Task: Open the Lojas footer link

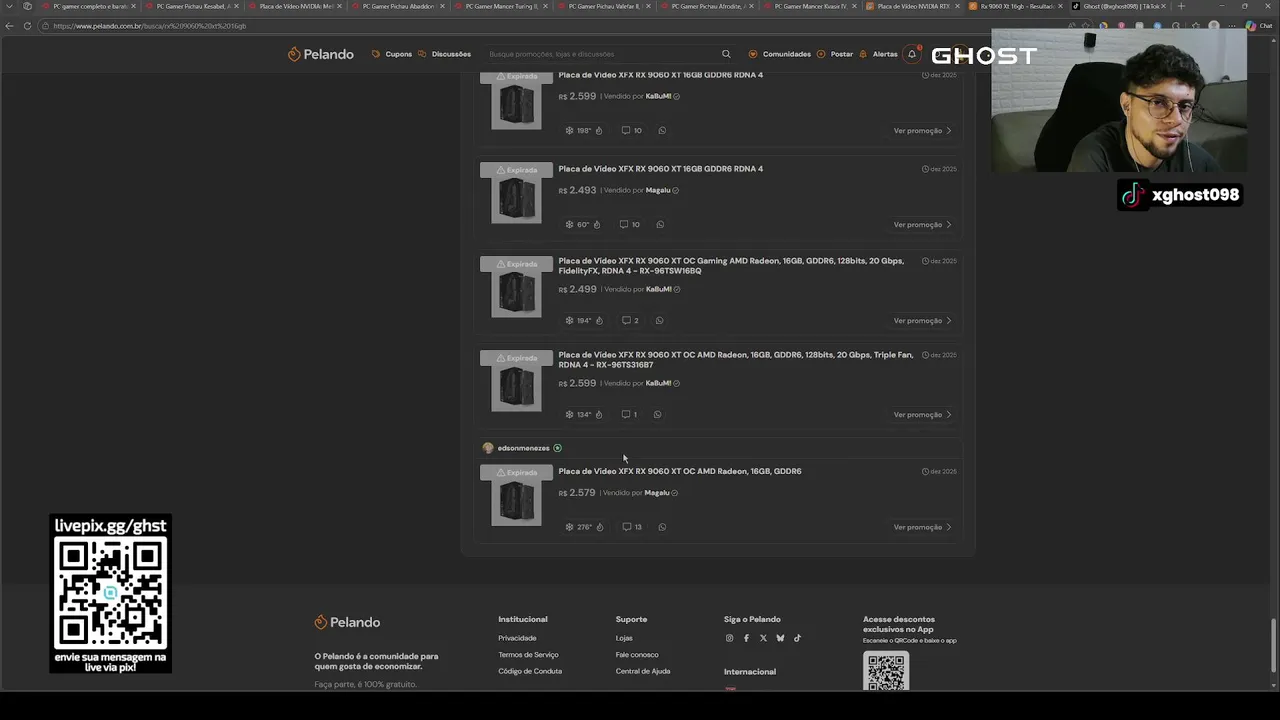Action: pyautogui.click(x=624, y=638)
